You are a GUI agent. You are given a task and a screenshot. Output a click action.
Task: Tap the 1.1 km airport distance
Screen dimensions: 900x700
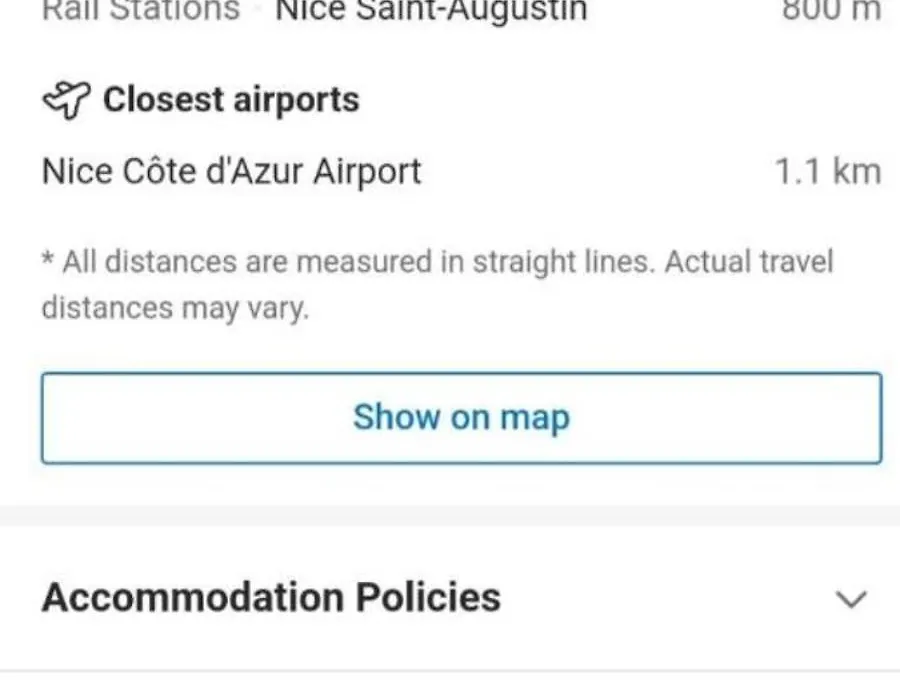click(828, 172)
